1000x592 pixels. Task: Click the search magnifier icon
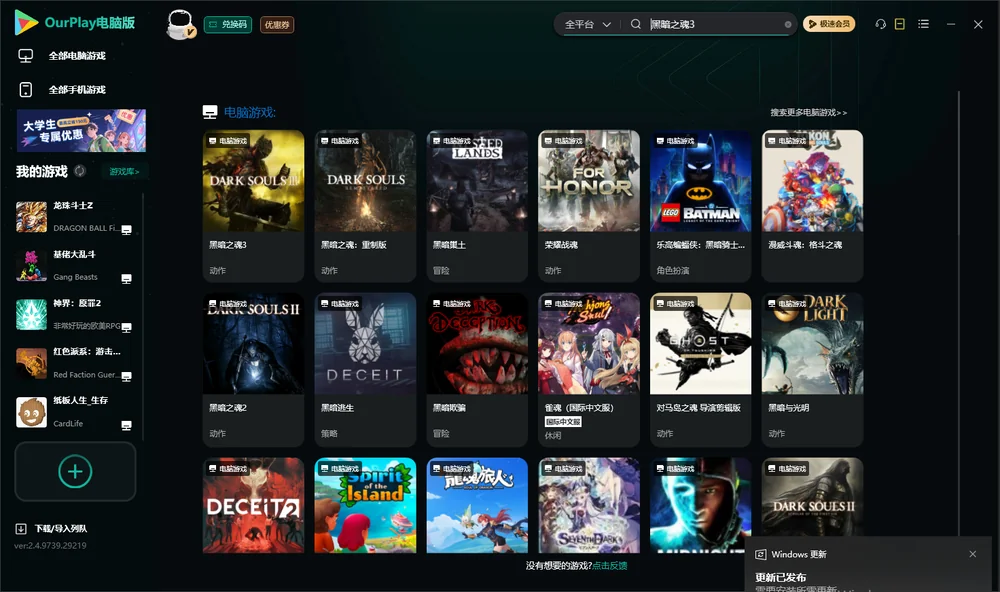click(636, 24)
